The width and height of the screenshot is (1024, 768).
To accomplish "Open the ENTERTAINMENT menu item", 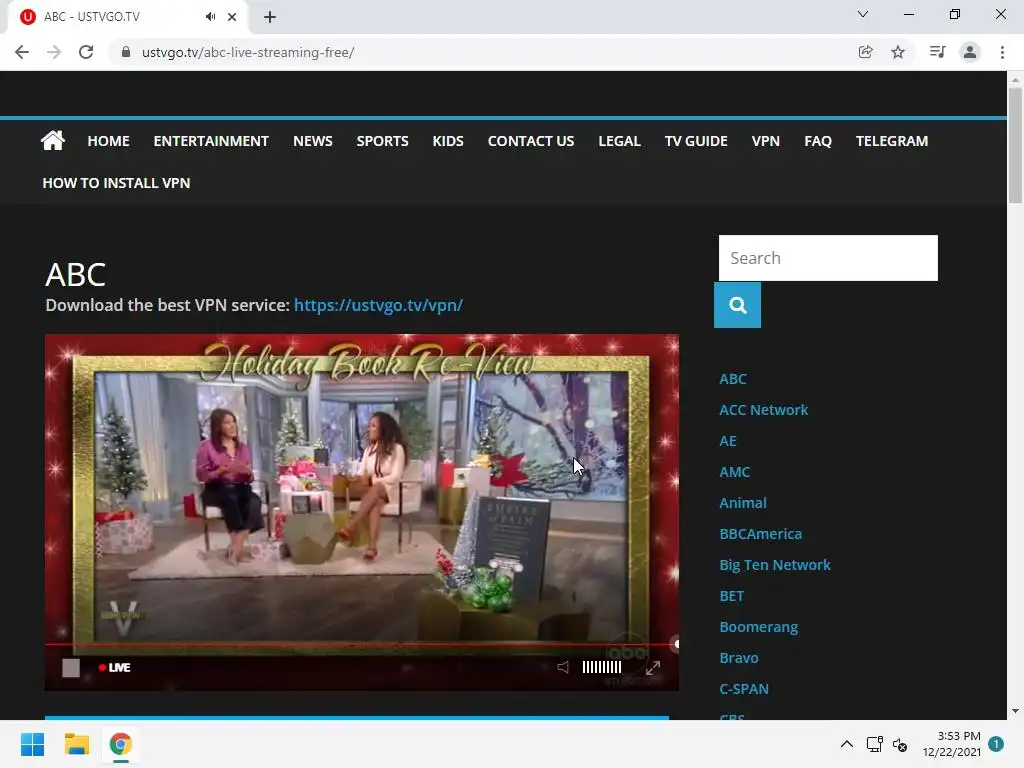I will (x=211, y=141).
